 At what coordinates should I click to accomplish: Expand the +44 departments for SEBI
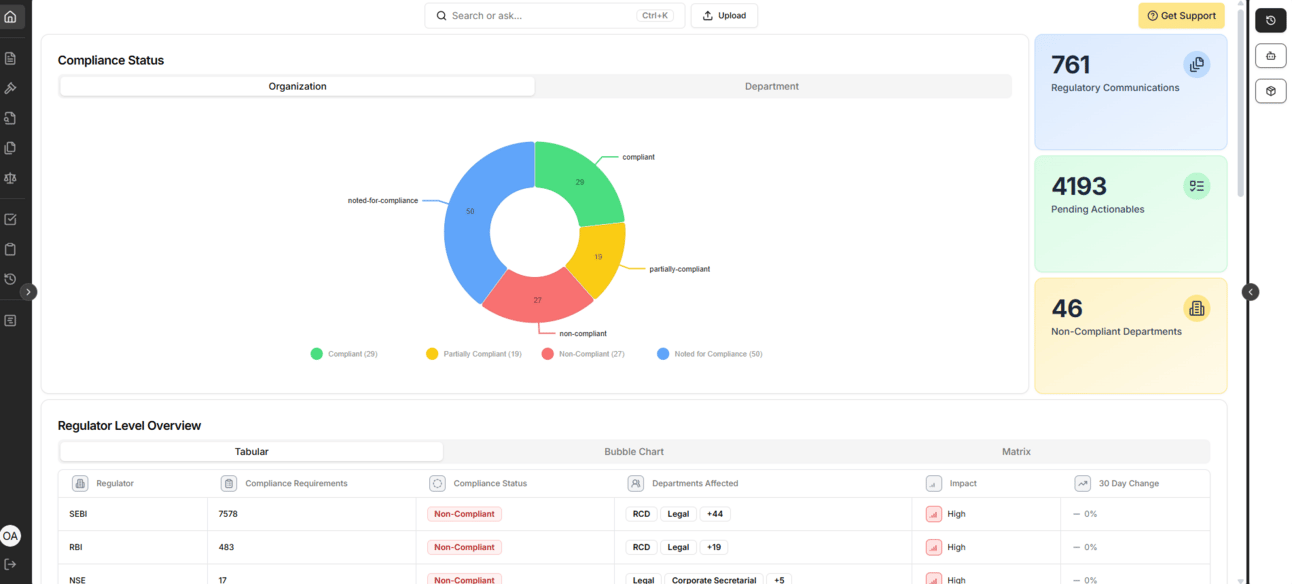pos(715,514)
